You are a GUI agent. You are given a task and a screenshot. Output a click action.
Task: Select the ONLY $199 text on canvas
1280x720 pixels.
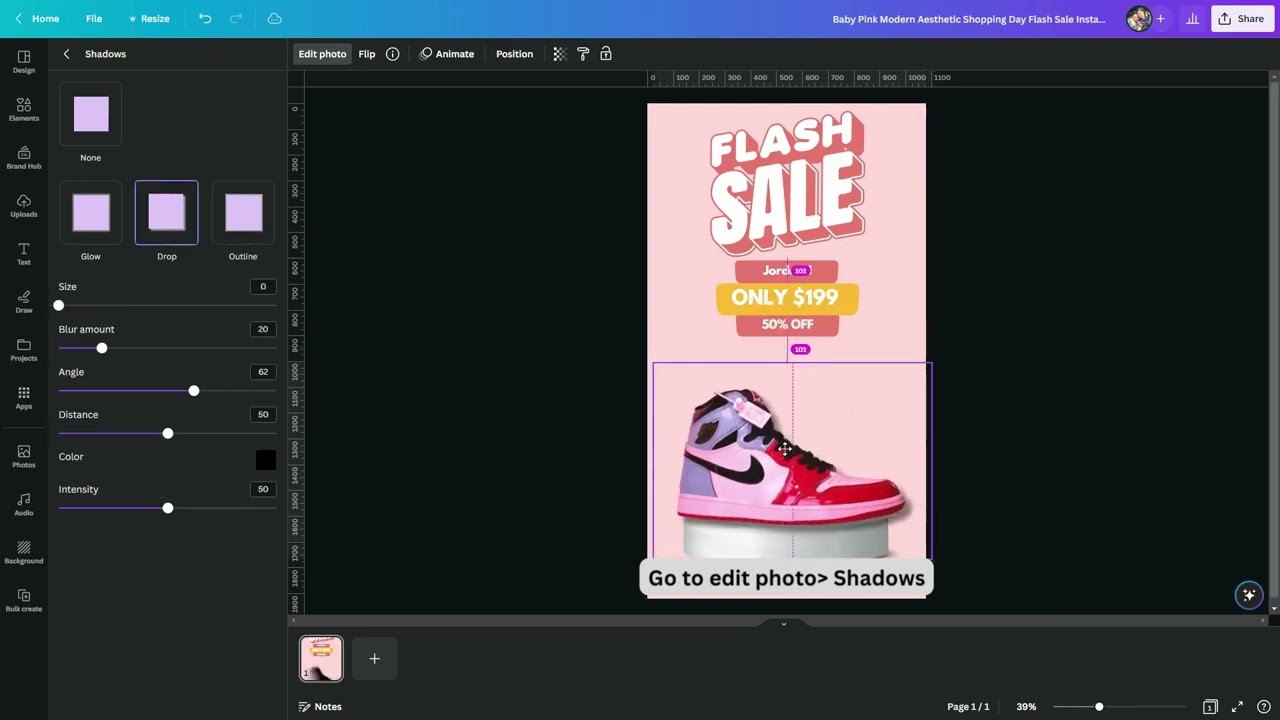pyautogui.click(x=785, y=297)
